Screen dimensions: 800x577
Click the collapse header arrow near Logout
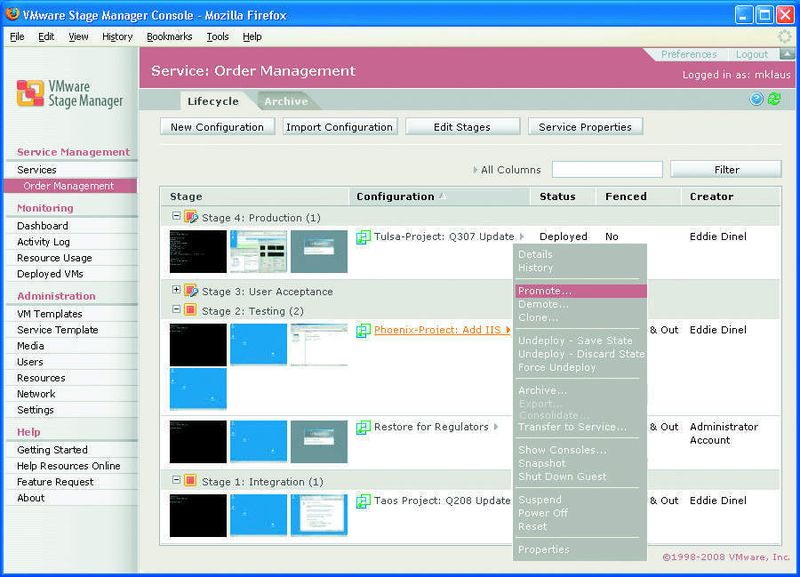pyautogui.click(x=787, y=54)
